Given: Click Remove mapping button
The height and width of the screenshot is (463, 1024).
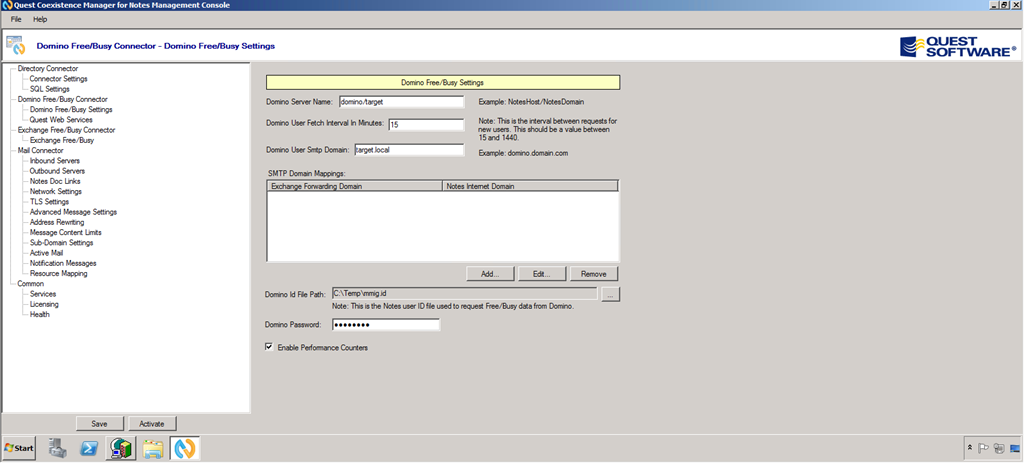Looking at the screenshot, I should [x=594, y=274].
